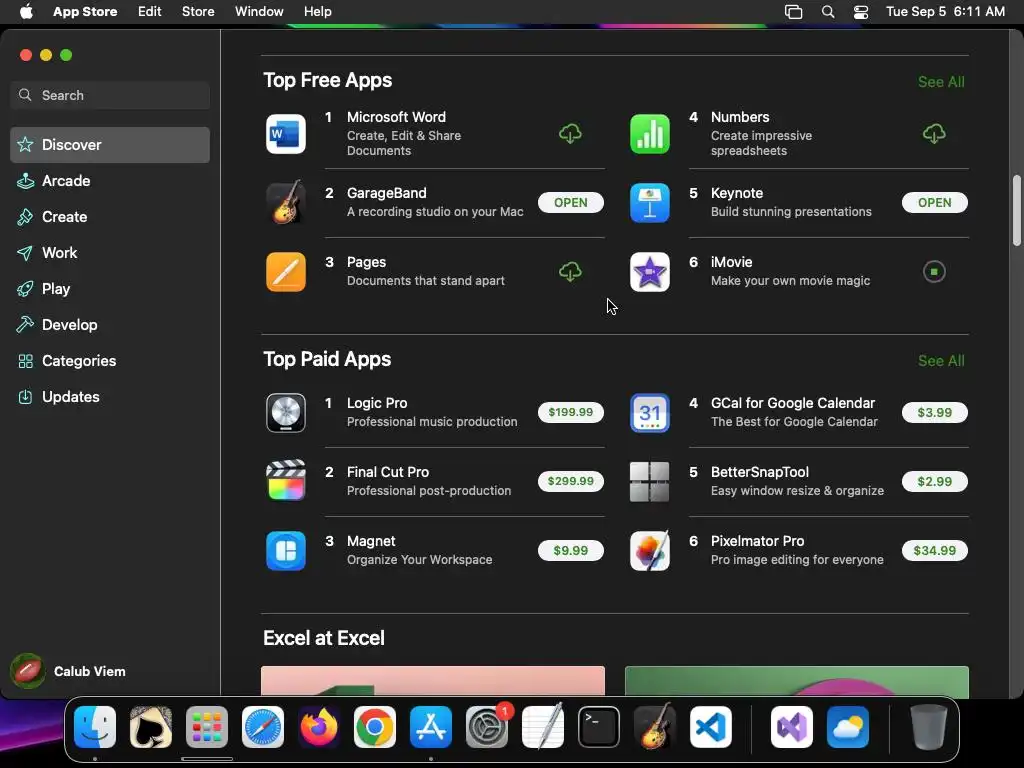Open Visual Studio Code from the Dock
This screenshot has width=1024, height=768.
click(711, 727)
